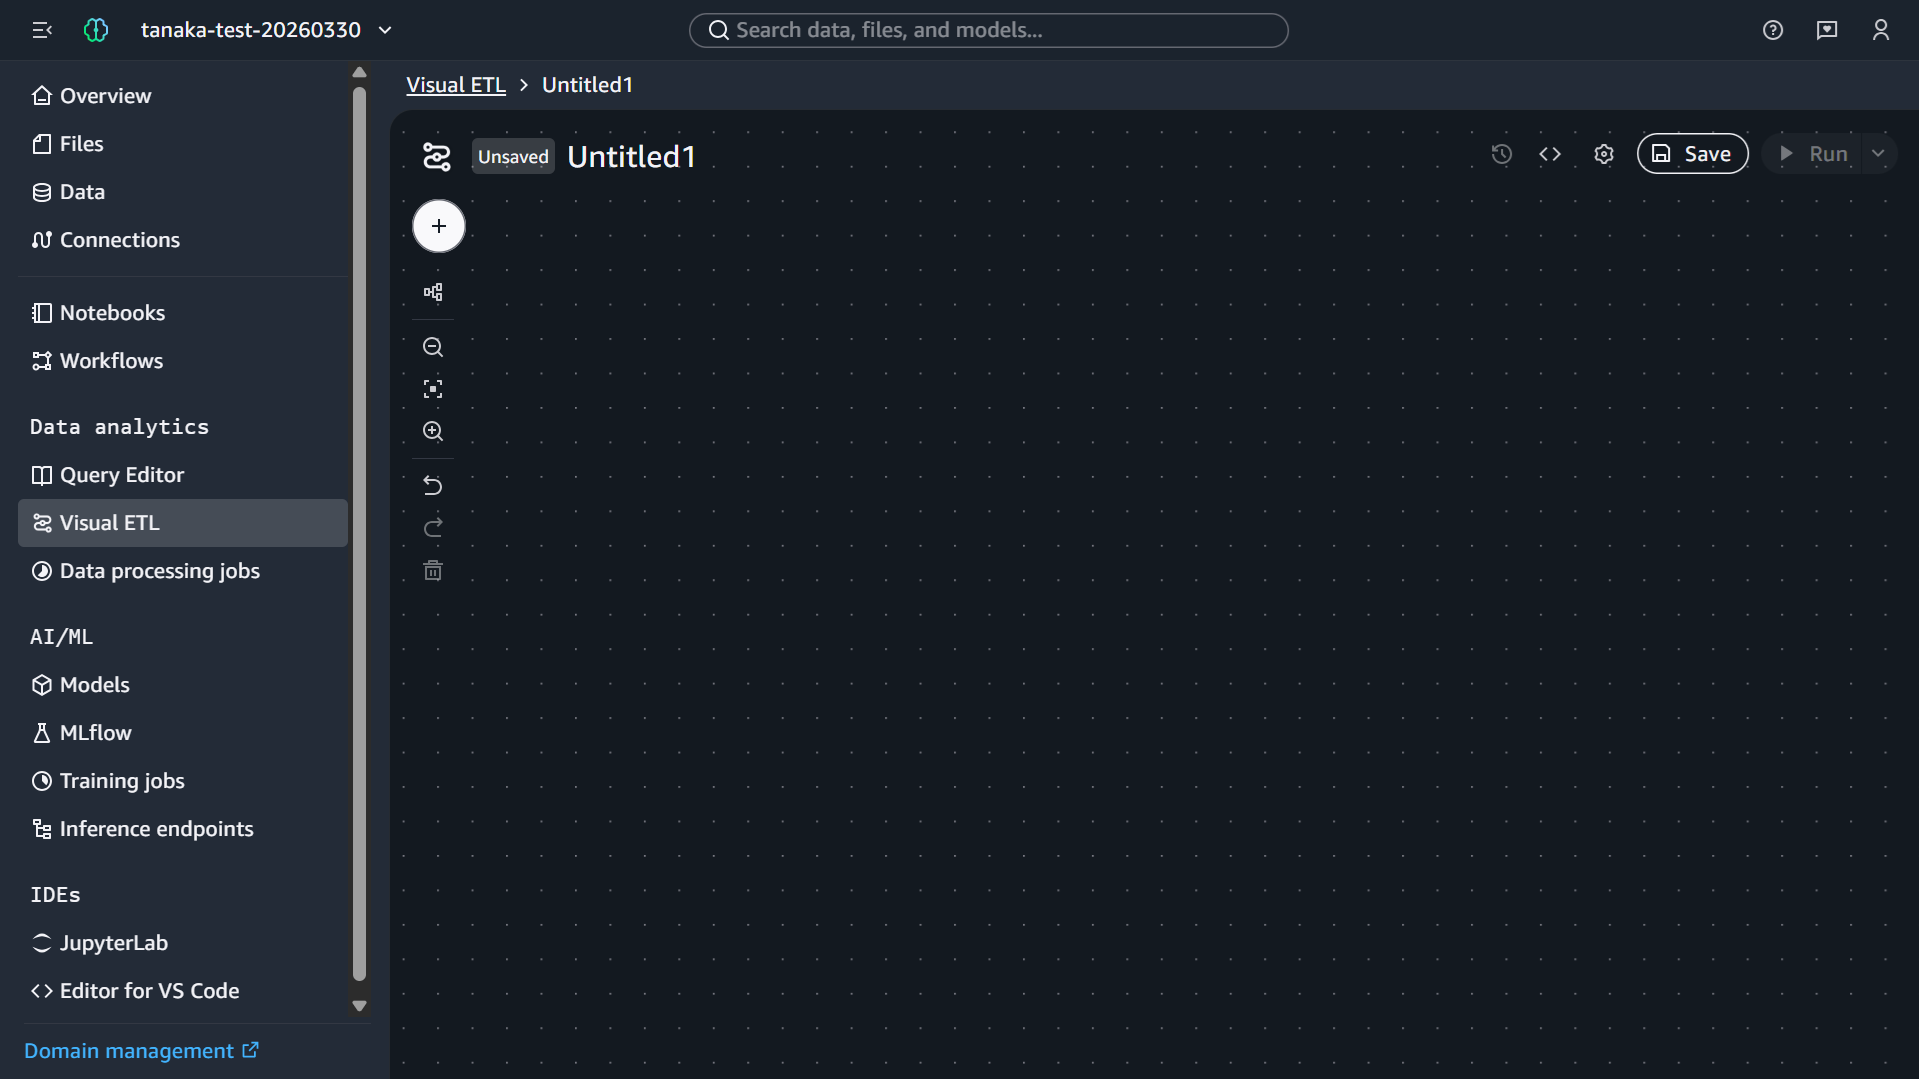Add a node with the plus button
The height and width of the screenshot is (1080, 1920).
(439, 226)
